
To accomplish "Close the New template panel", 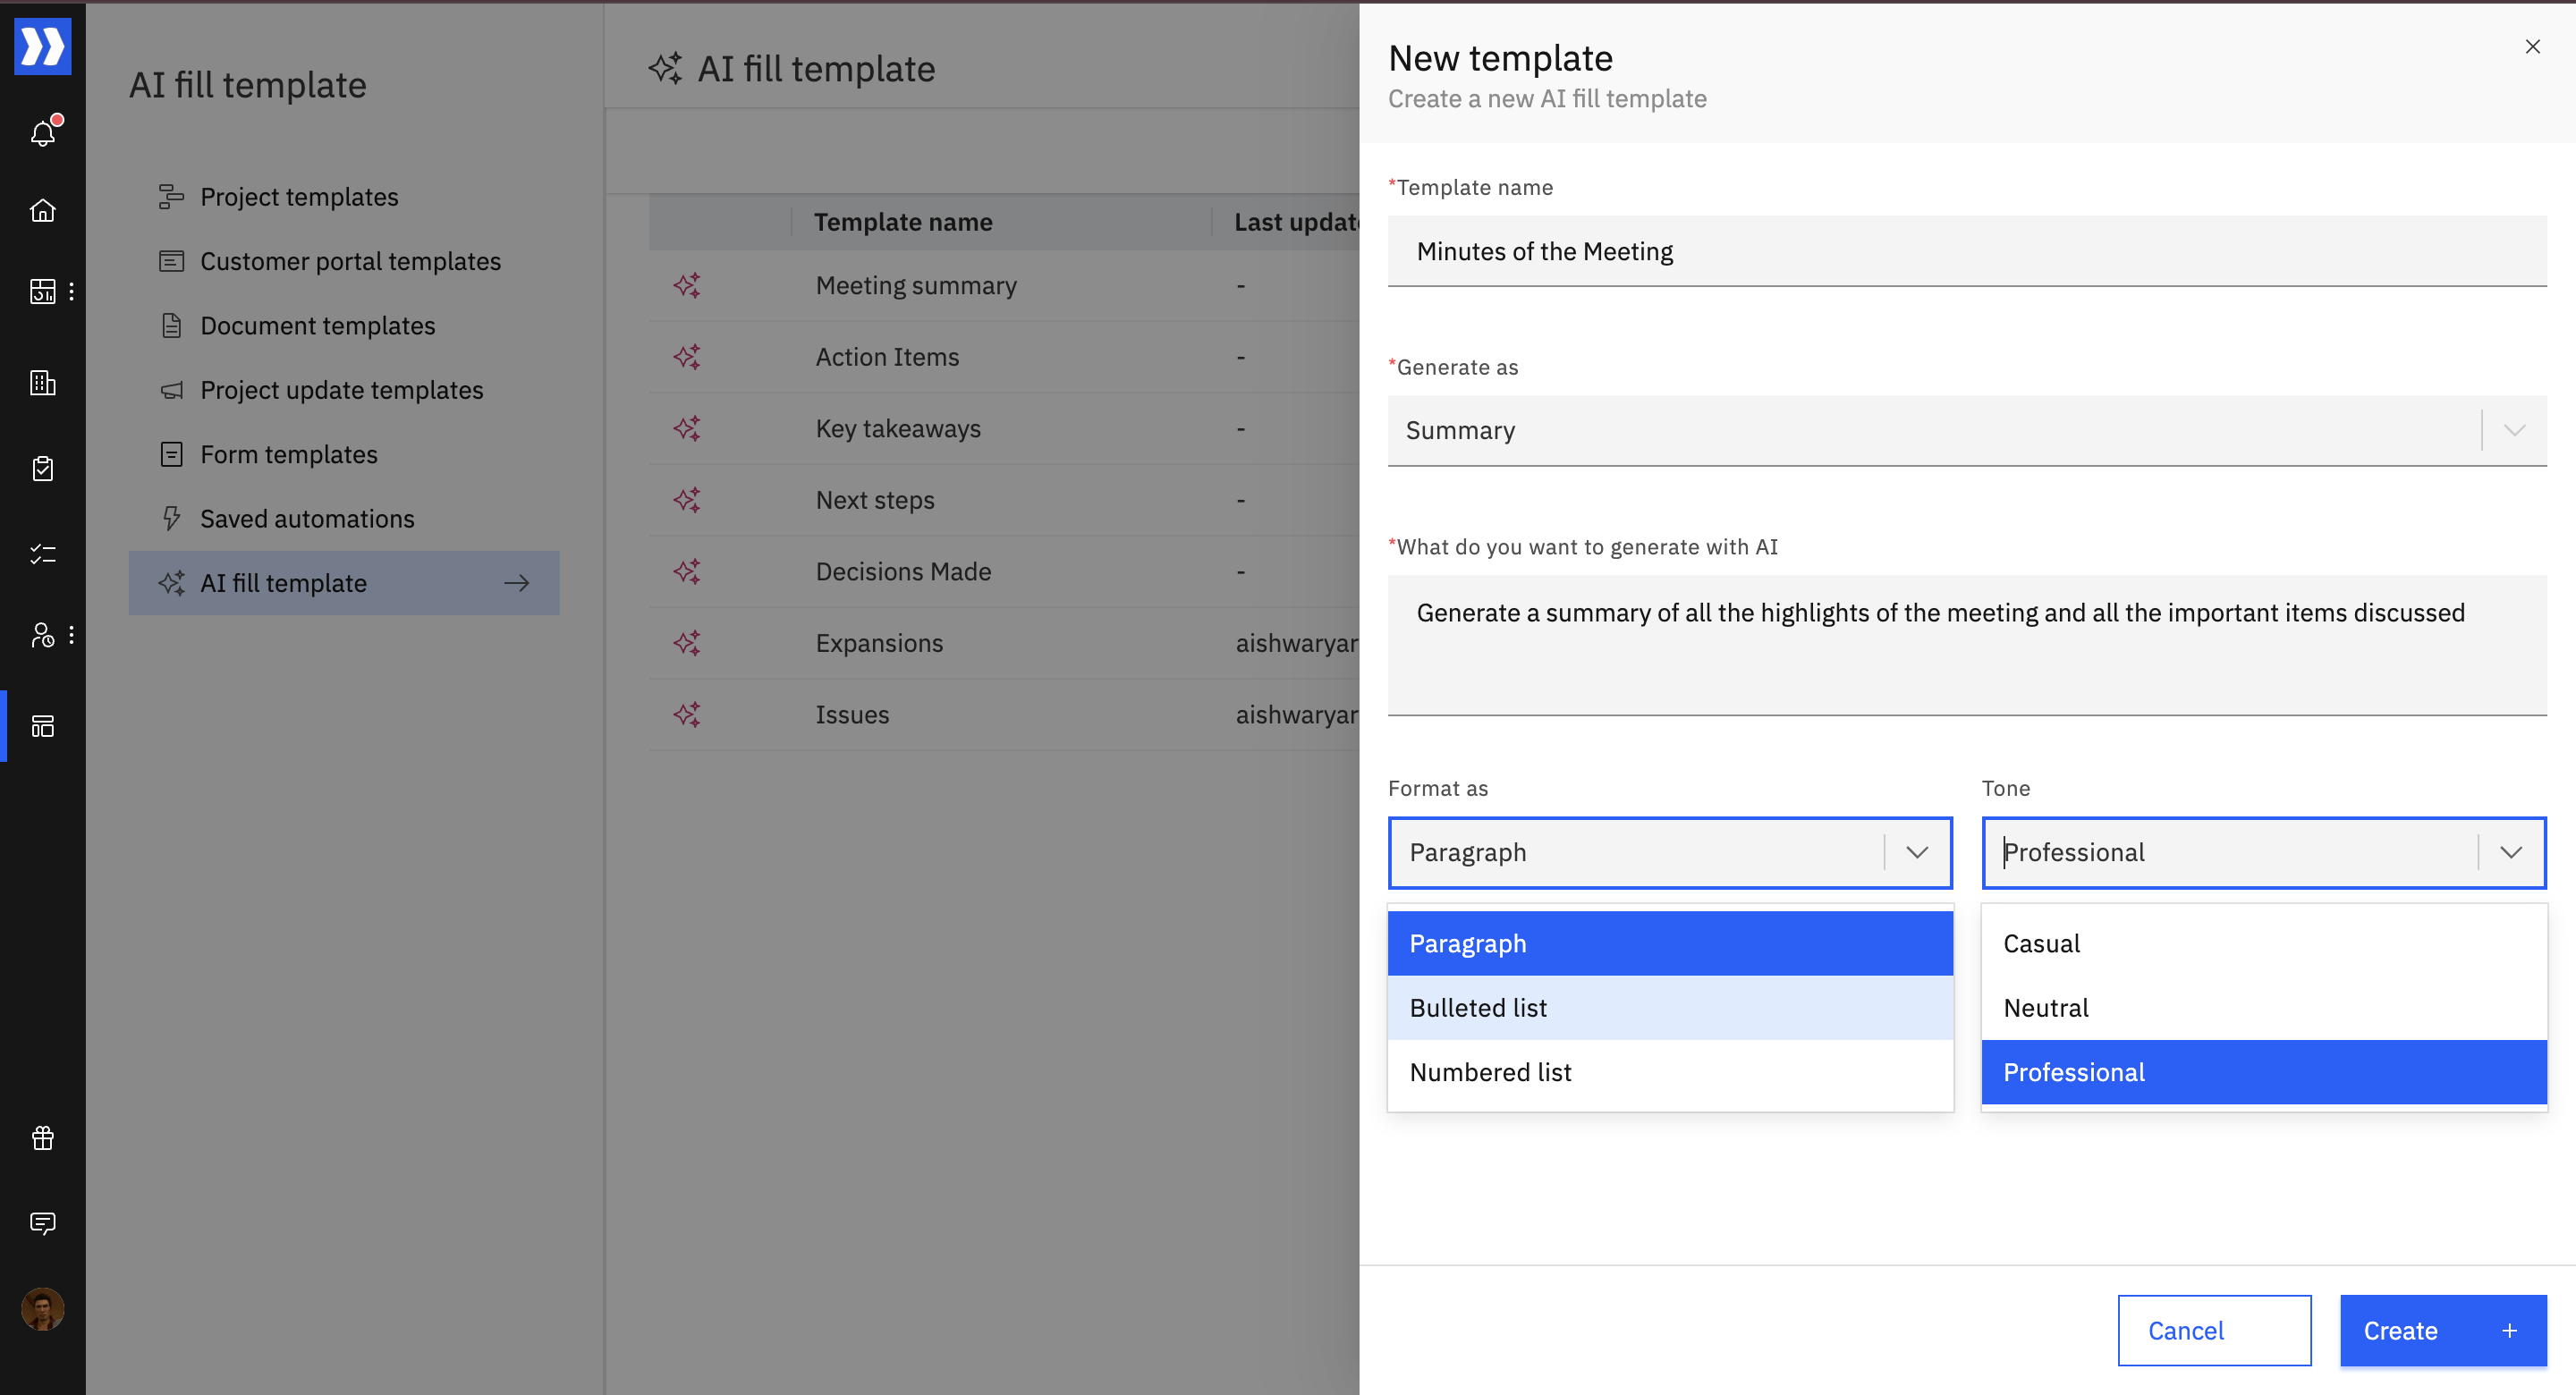I will [x=2532, y=47].
